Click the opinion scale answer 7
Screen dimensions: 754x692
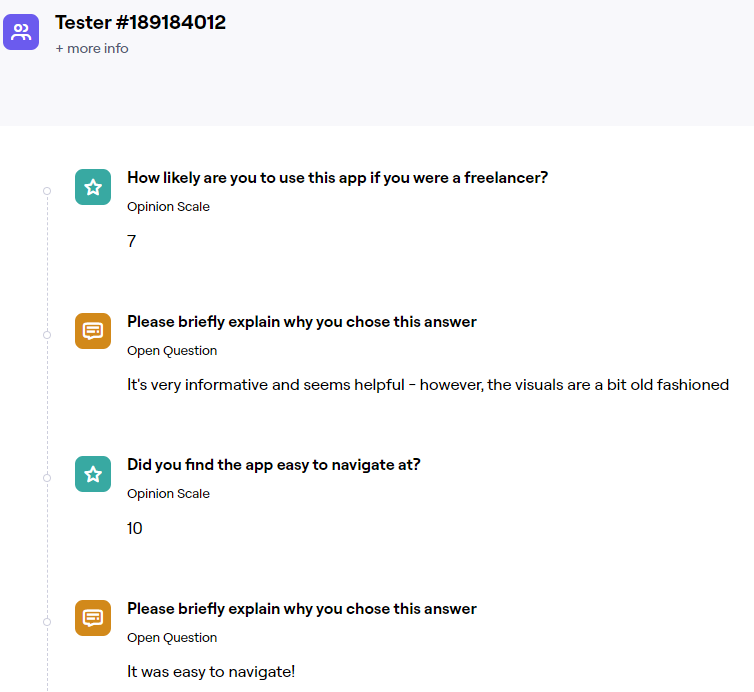(132, 241)
